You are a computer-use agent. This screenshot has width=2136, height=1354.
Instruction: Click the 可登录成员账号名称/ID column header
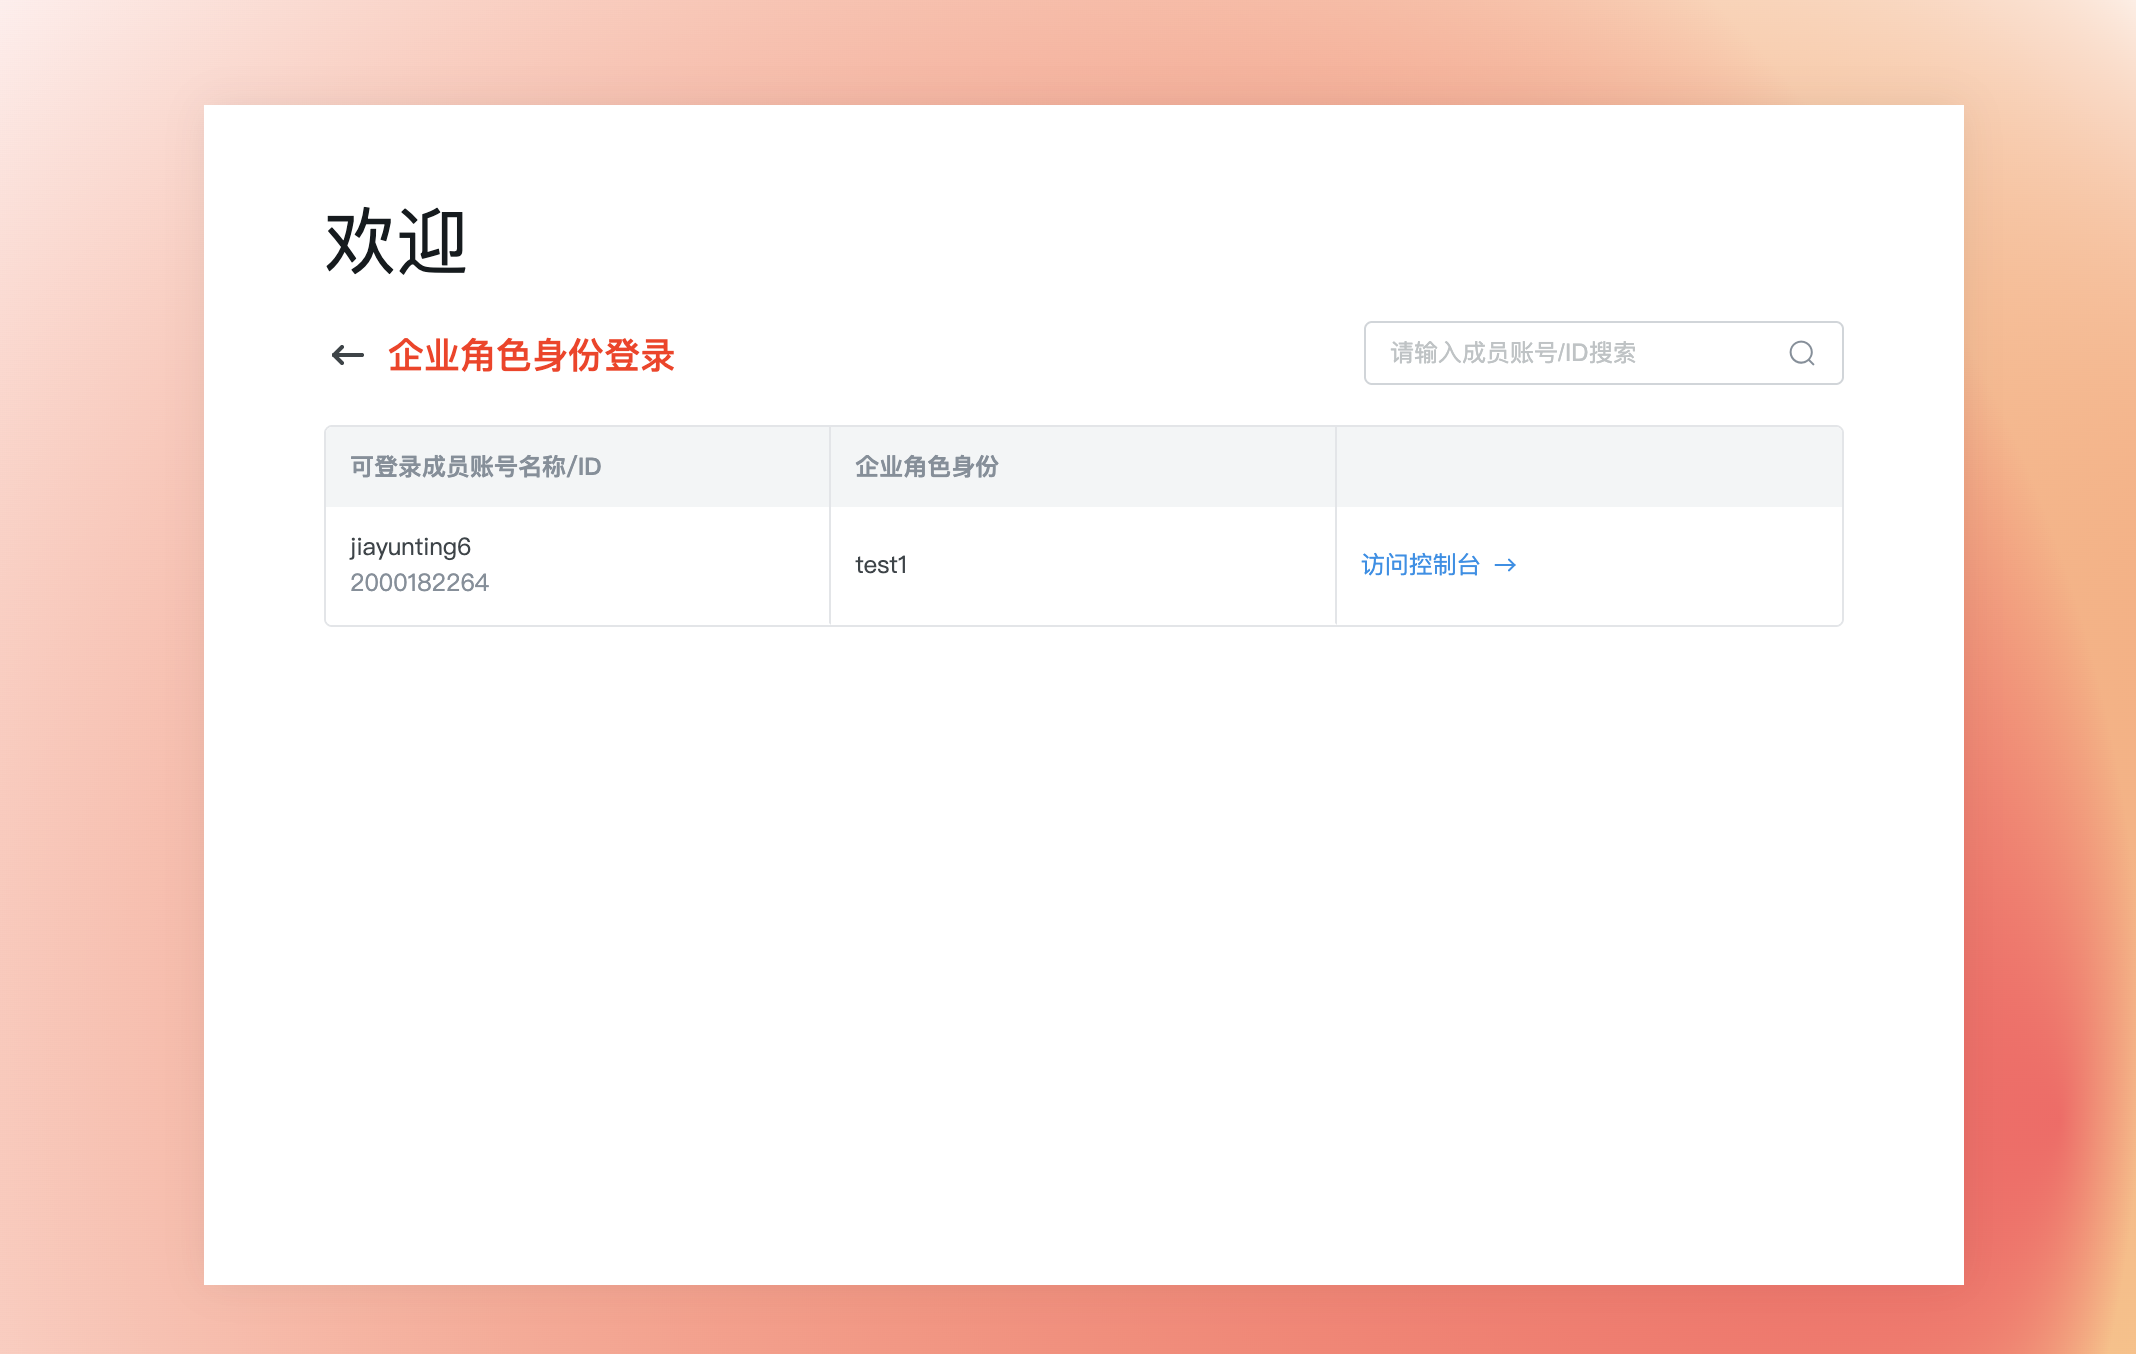tap(476, 467)
